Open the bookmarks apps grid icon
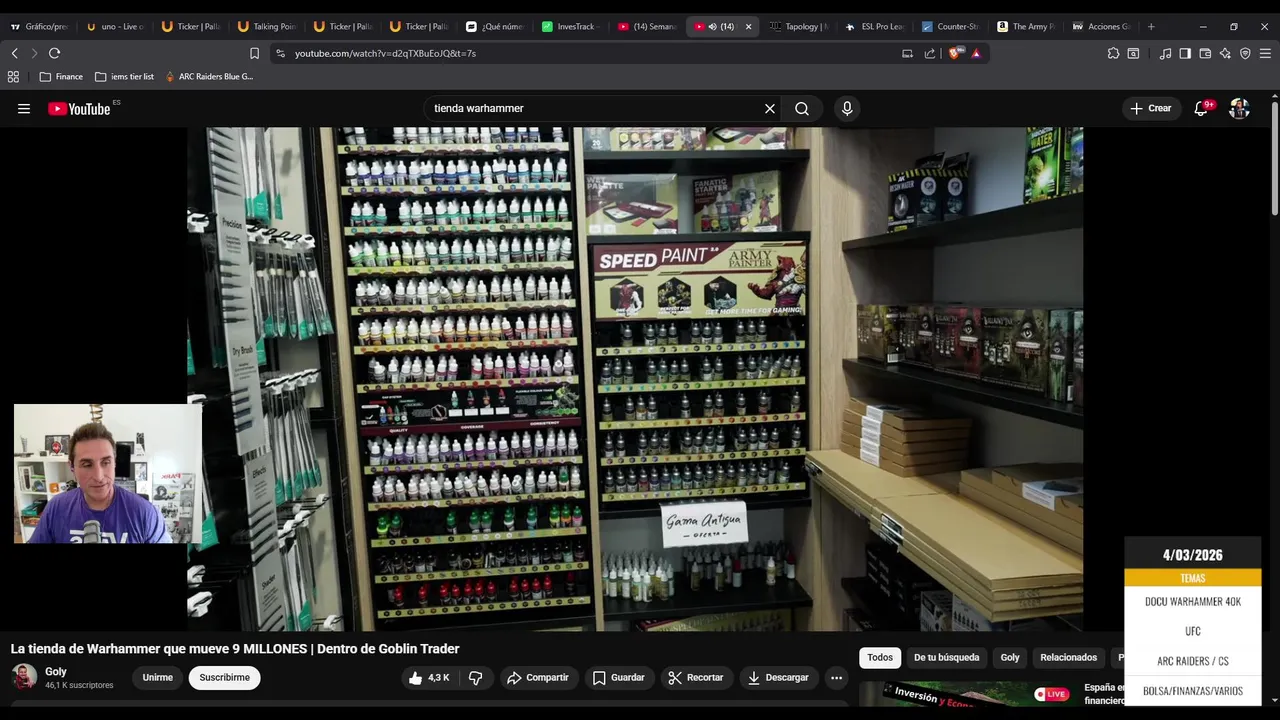 [x=13, y=77]
